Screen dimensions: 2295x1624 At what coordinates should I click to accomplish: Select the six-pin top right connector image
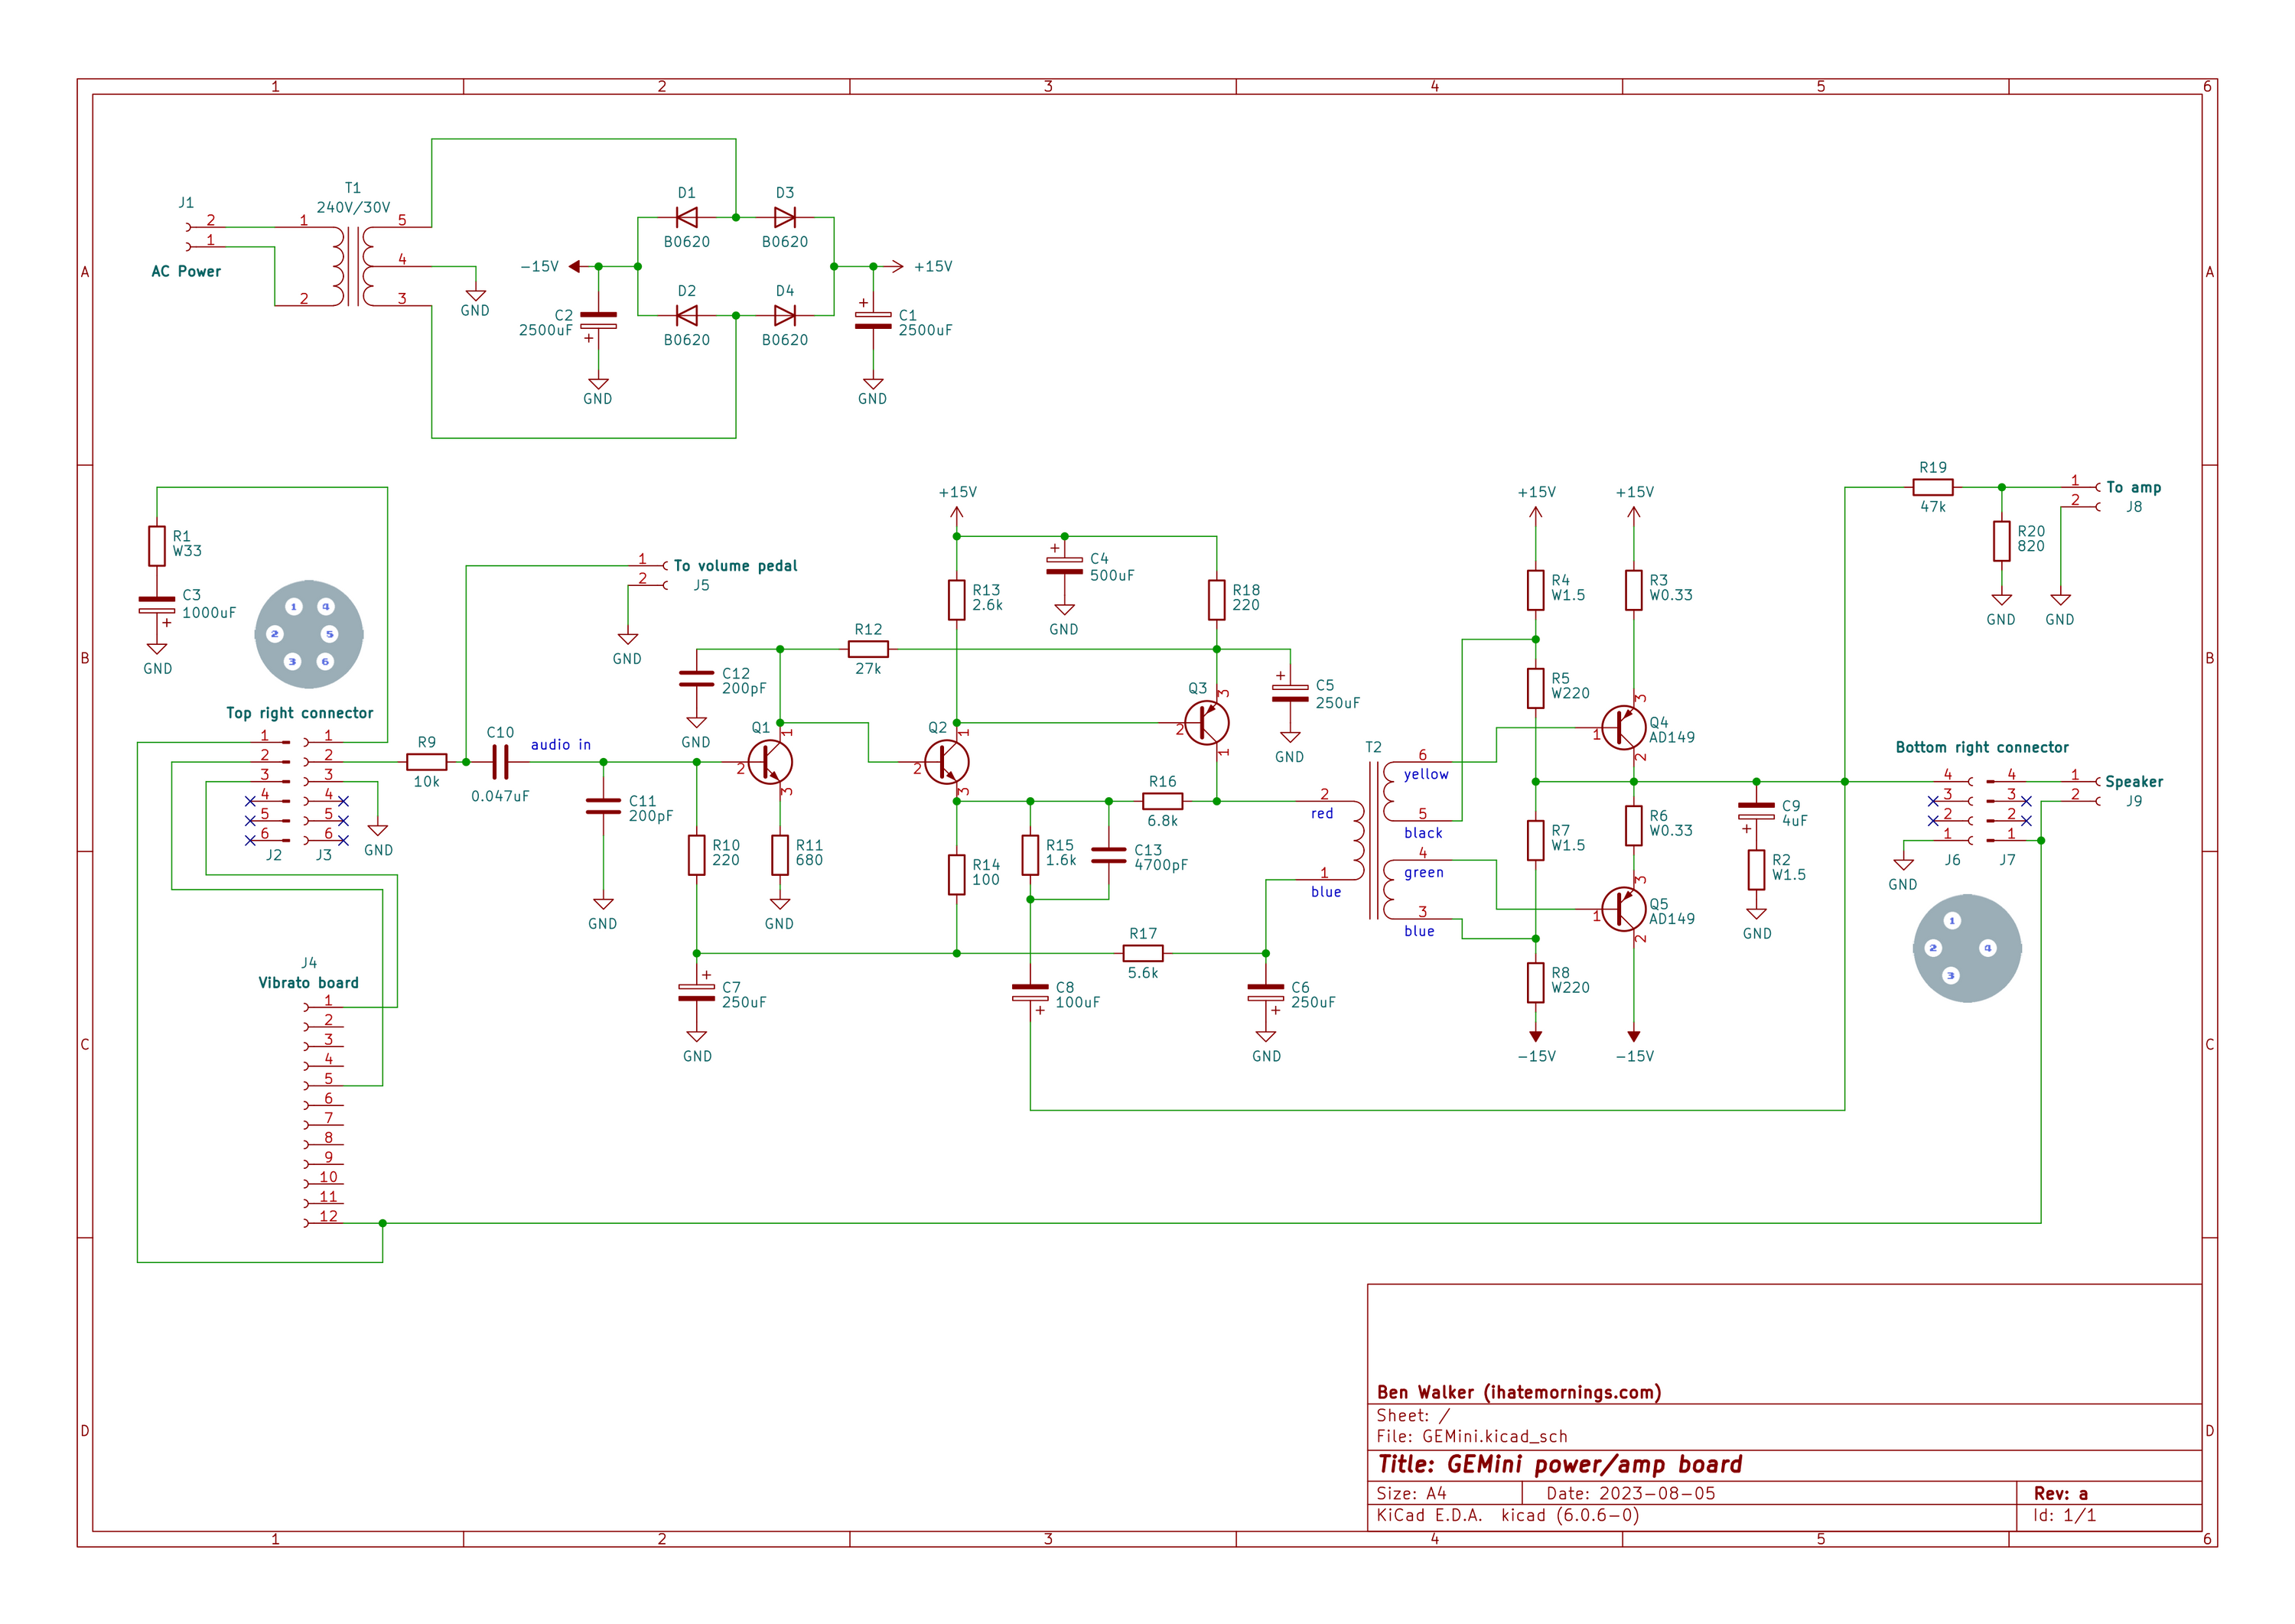tap(309, 634)
